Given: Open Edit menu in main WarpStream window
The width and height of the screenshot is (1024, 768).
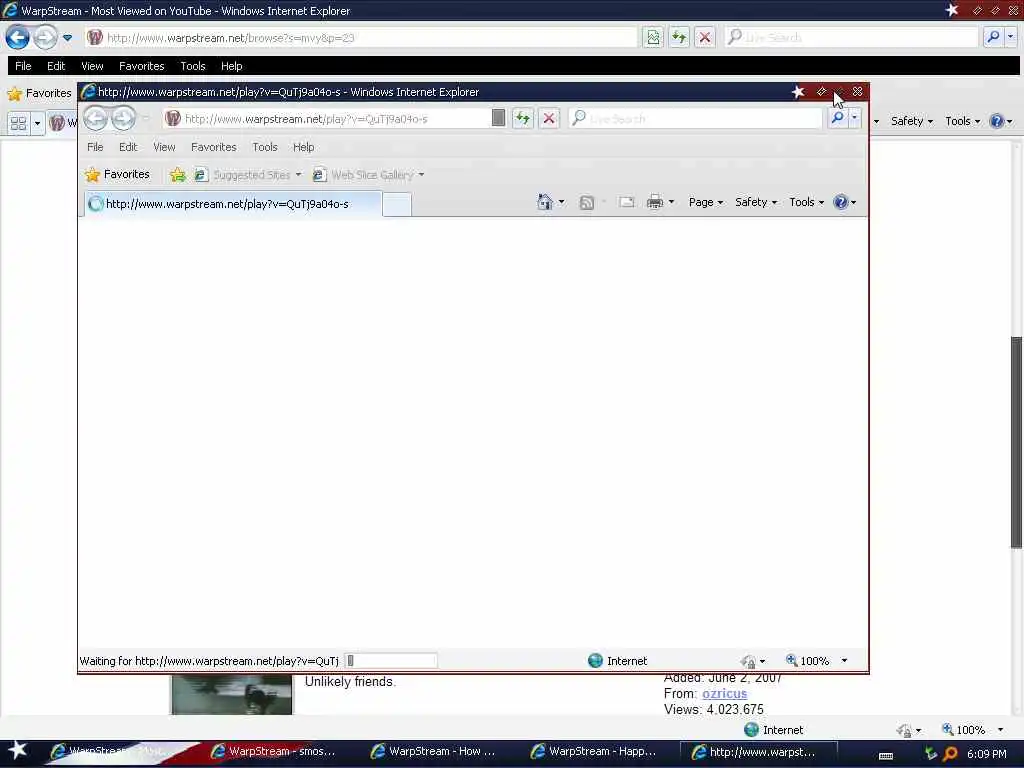Looking at the screenshot, I should [56, 66].
